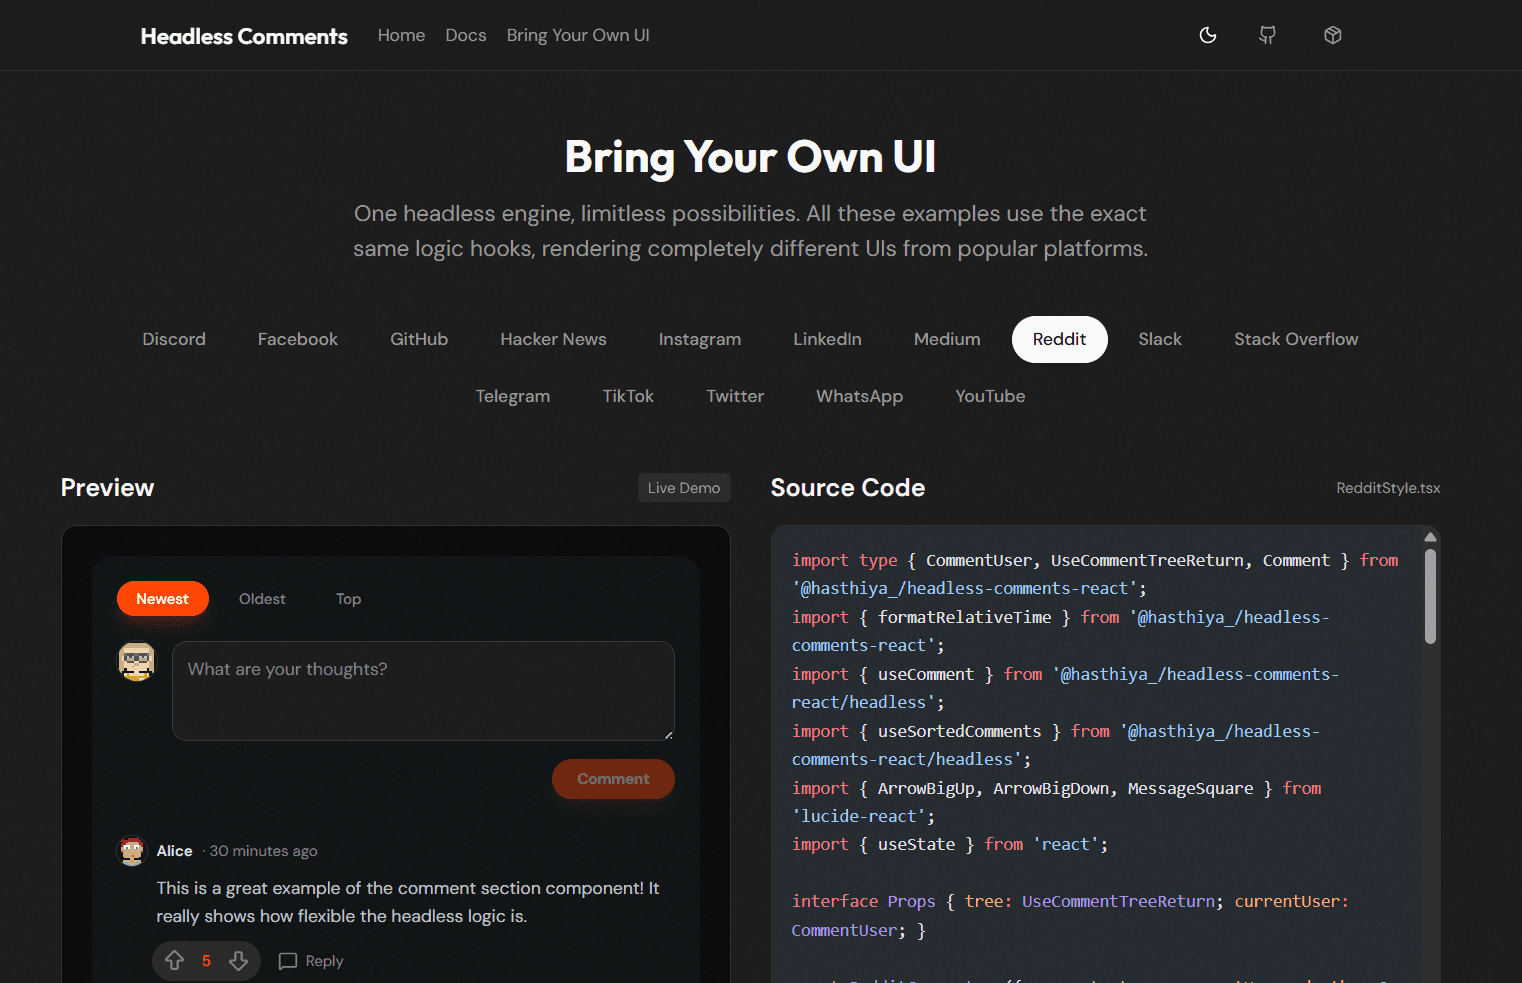Viewport: 1522px width, 983px height.
Task: Upvote Alice's comment
Action: tap(175, 961)
